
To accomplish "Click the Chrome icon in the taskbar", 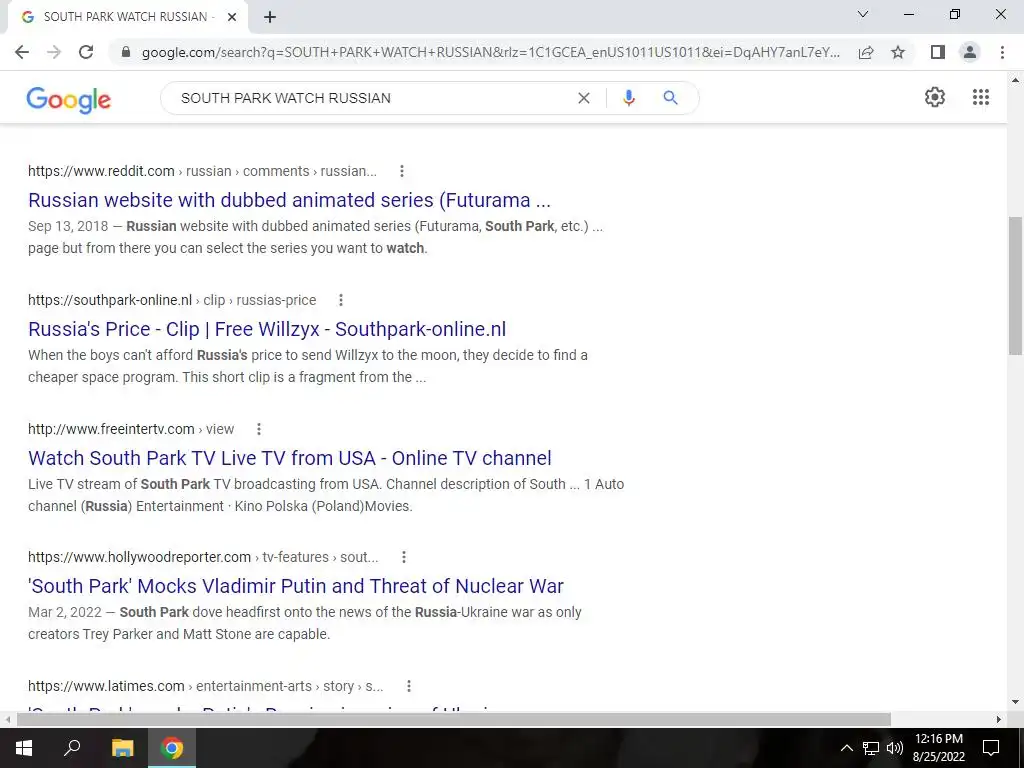I will pos(172,748).
